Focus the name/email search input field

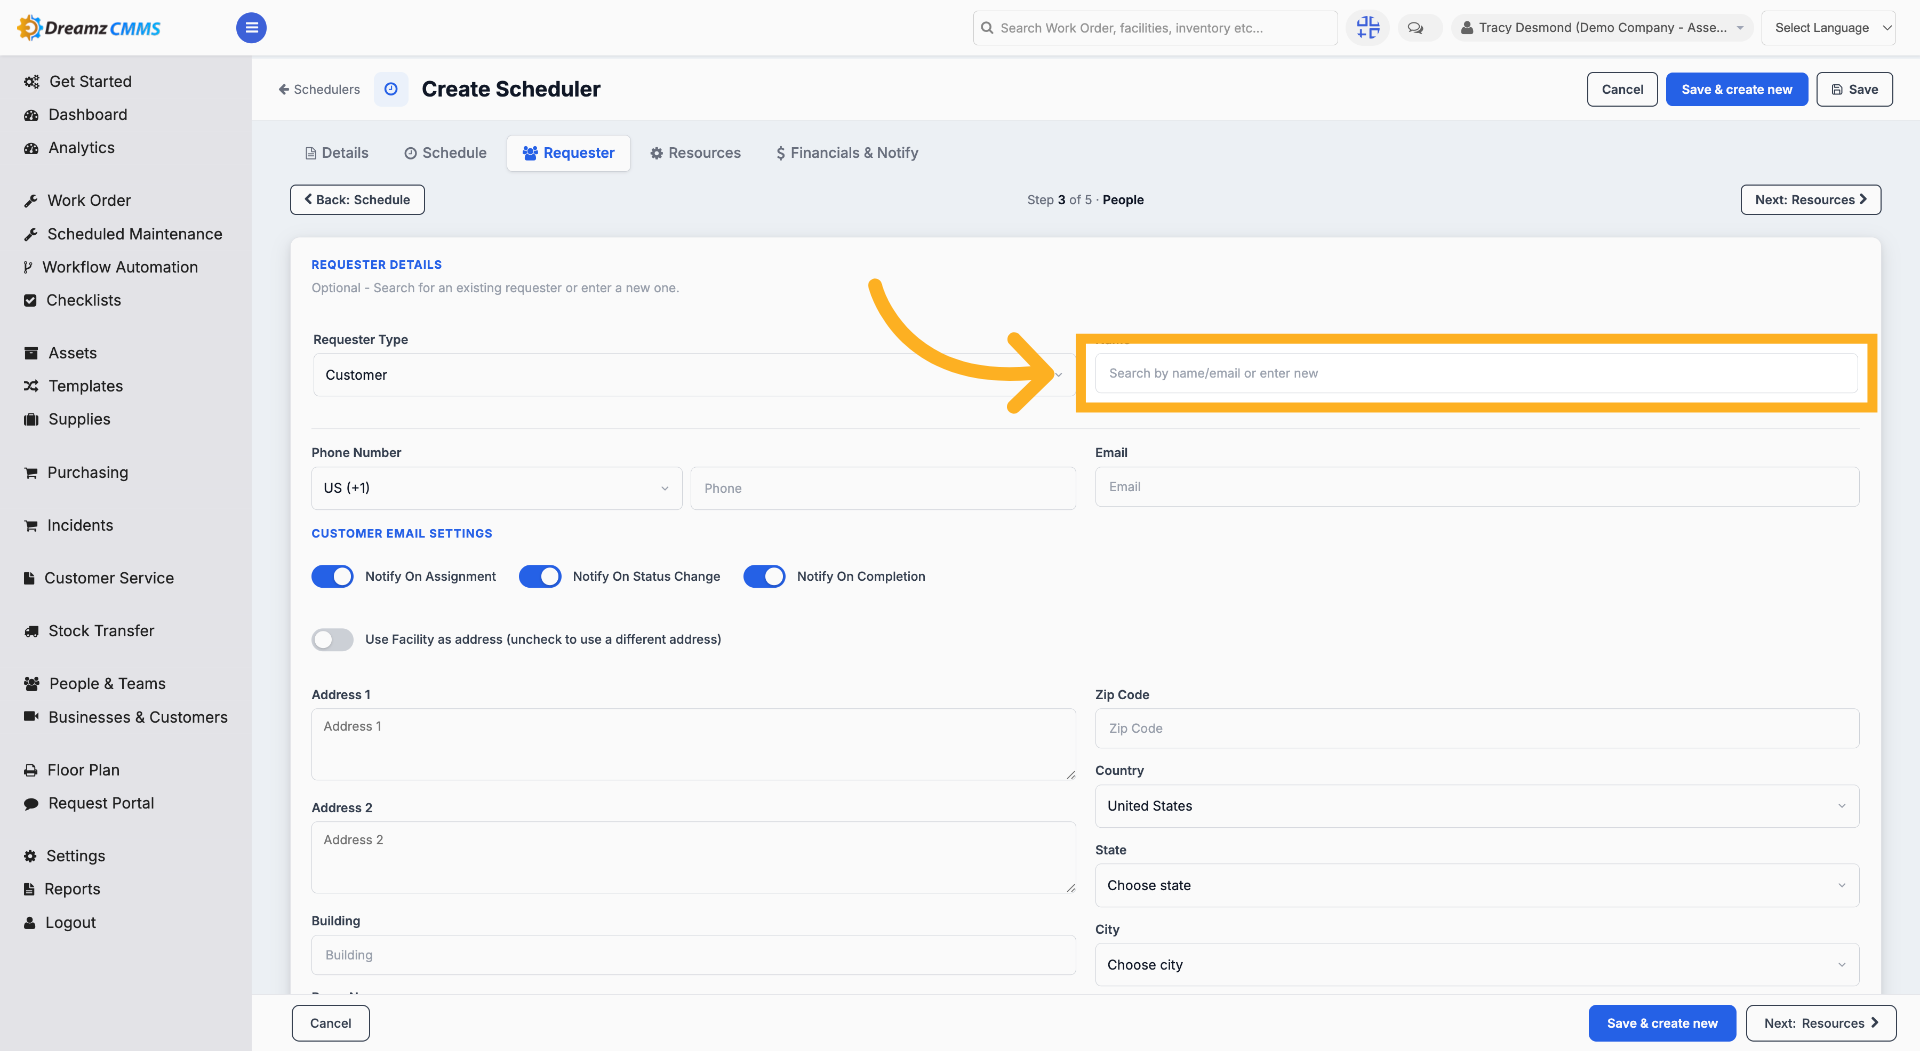coord(1477,373)
